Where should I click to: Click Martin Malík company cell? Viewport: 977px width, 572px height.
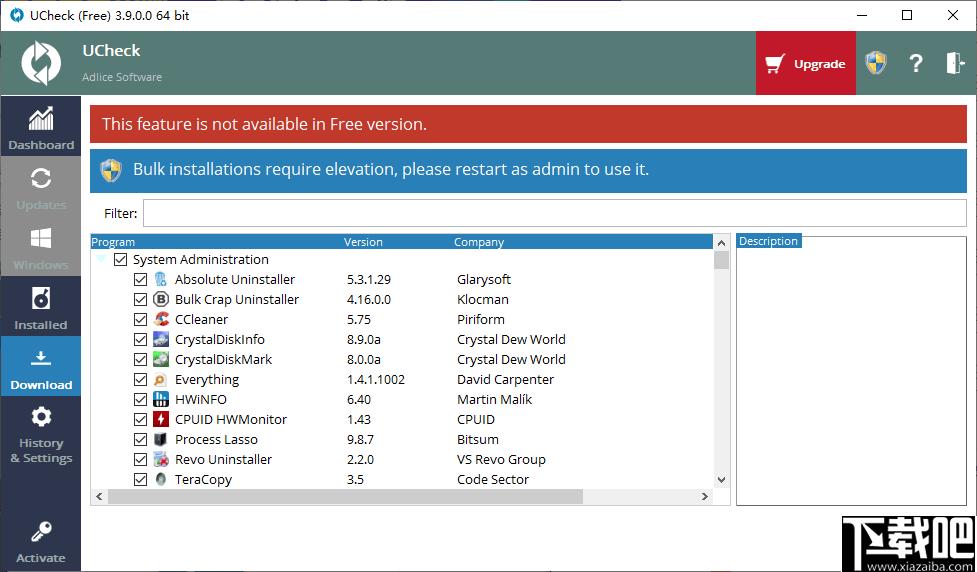tap(494, 399)
